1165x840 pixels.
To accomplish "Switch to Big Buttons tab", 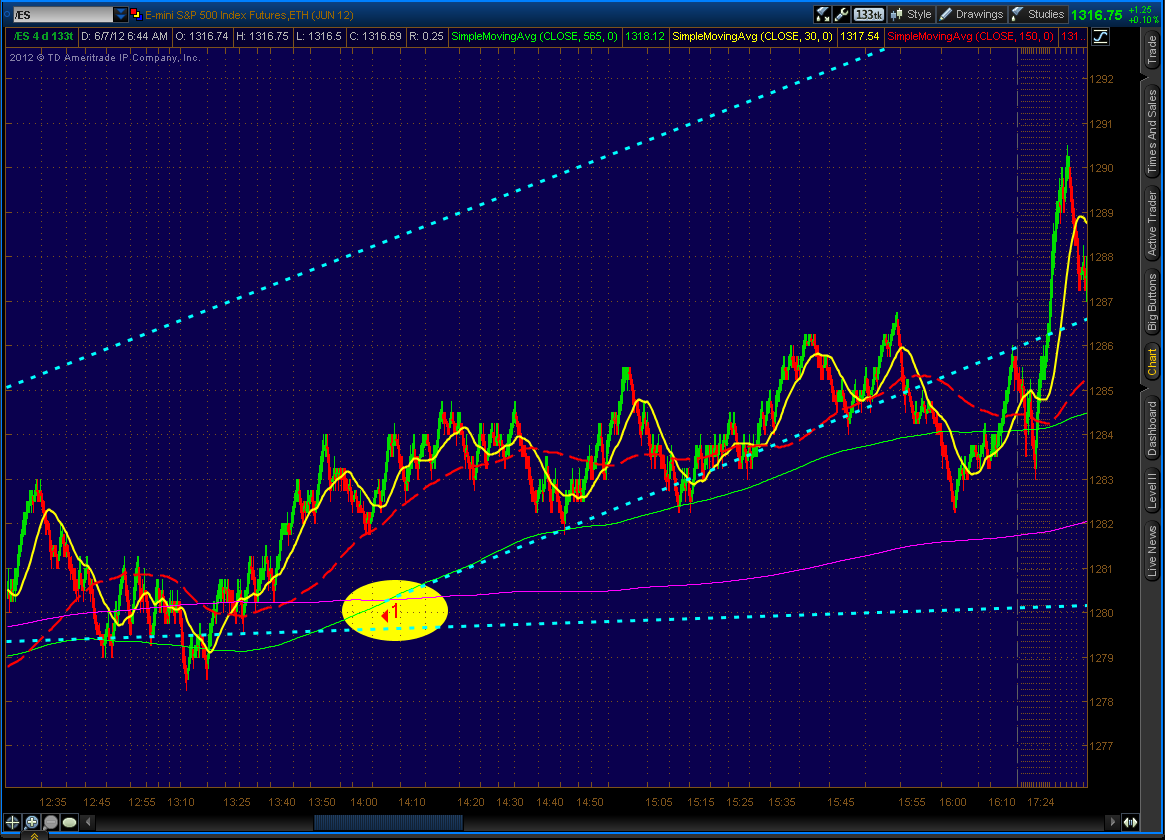I will pyautogui.click(x=1152, y=301).
